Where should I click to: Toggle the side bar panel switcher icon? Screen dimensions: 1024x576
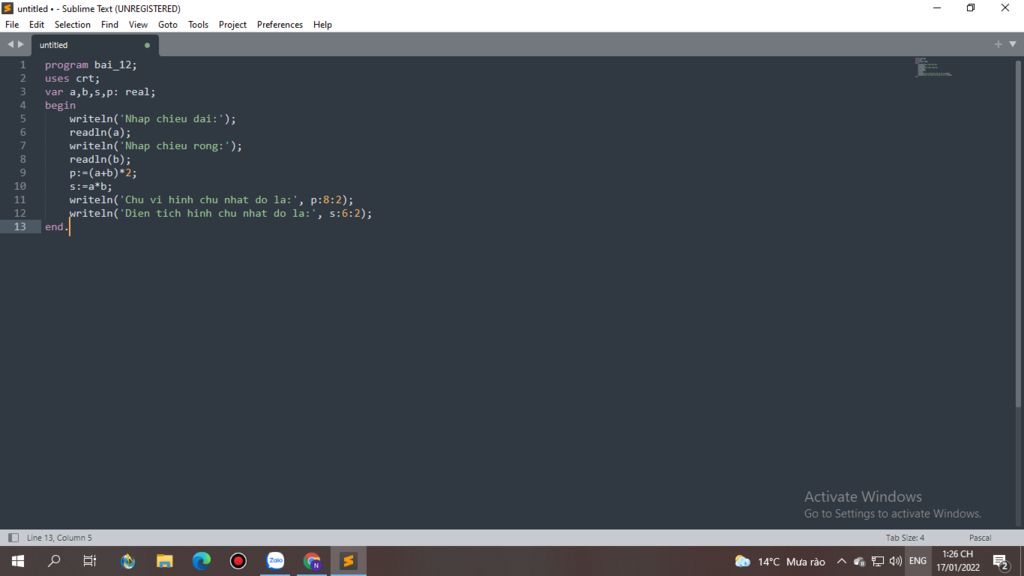point(13,537)
